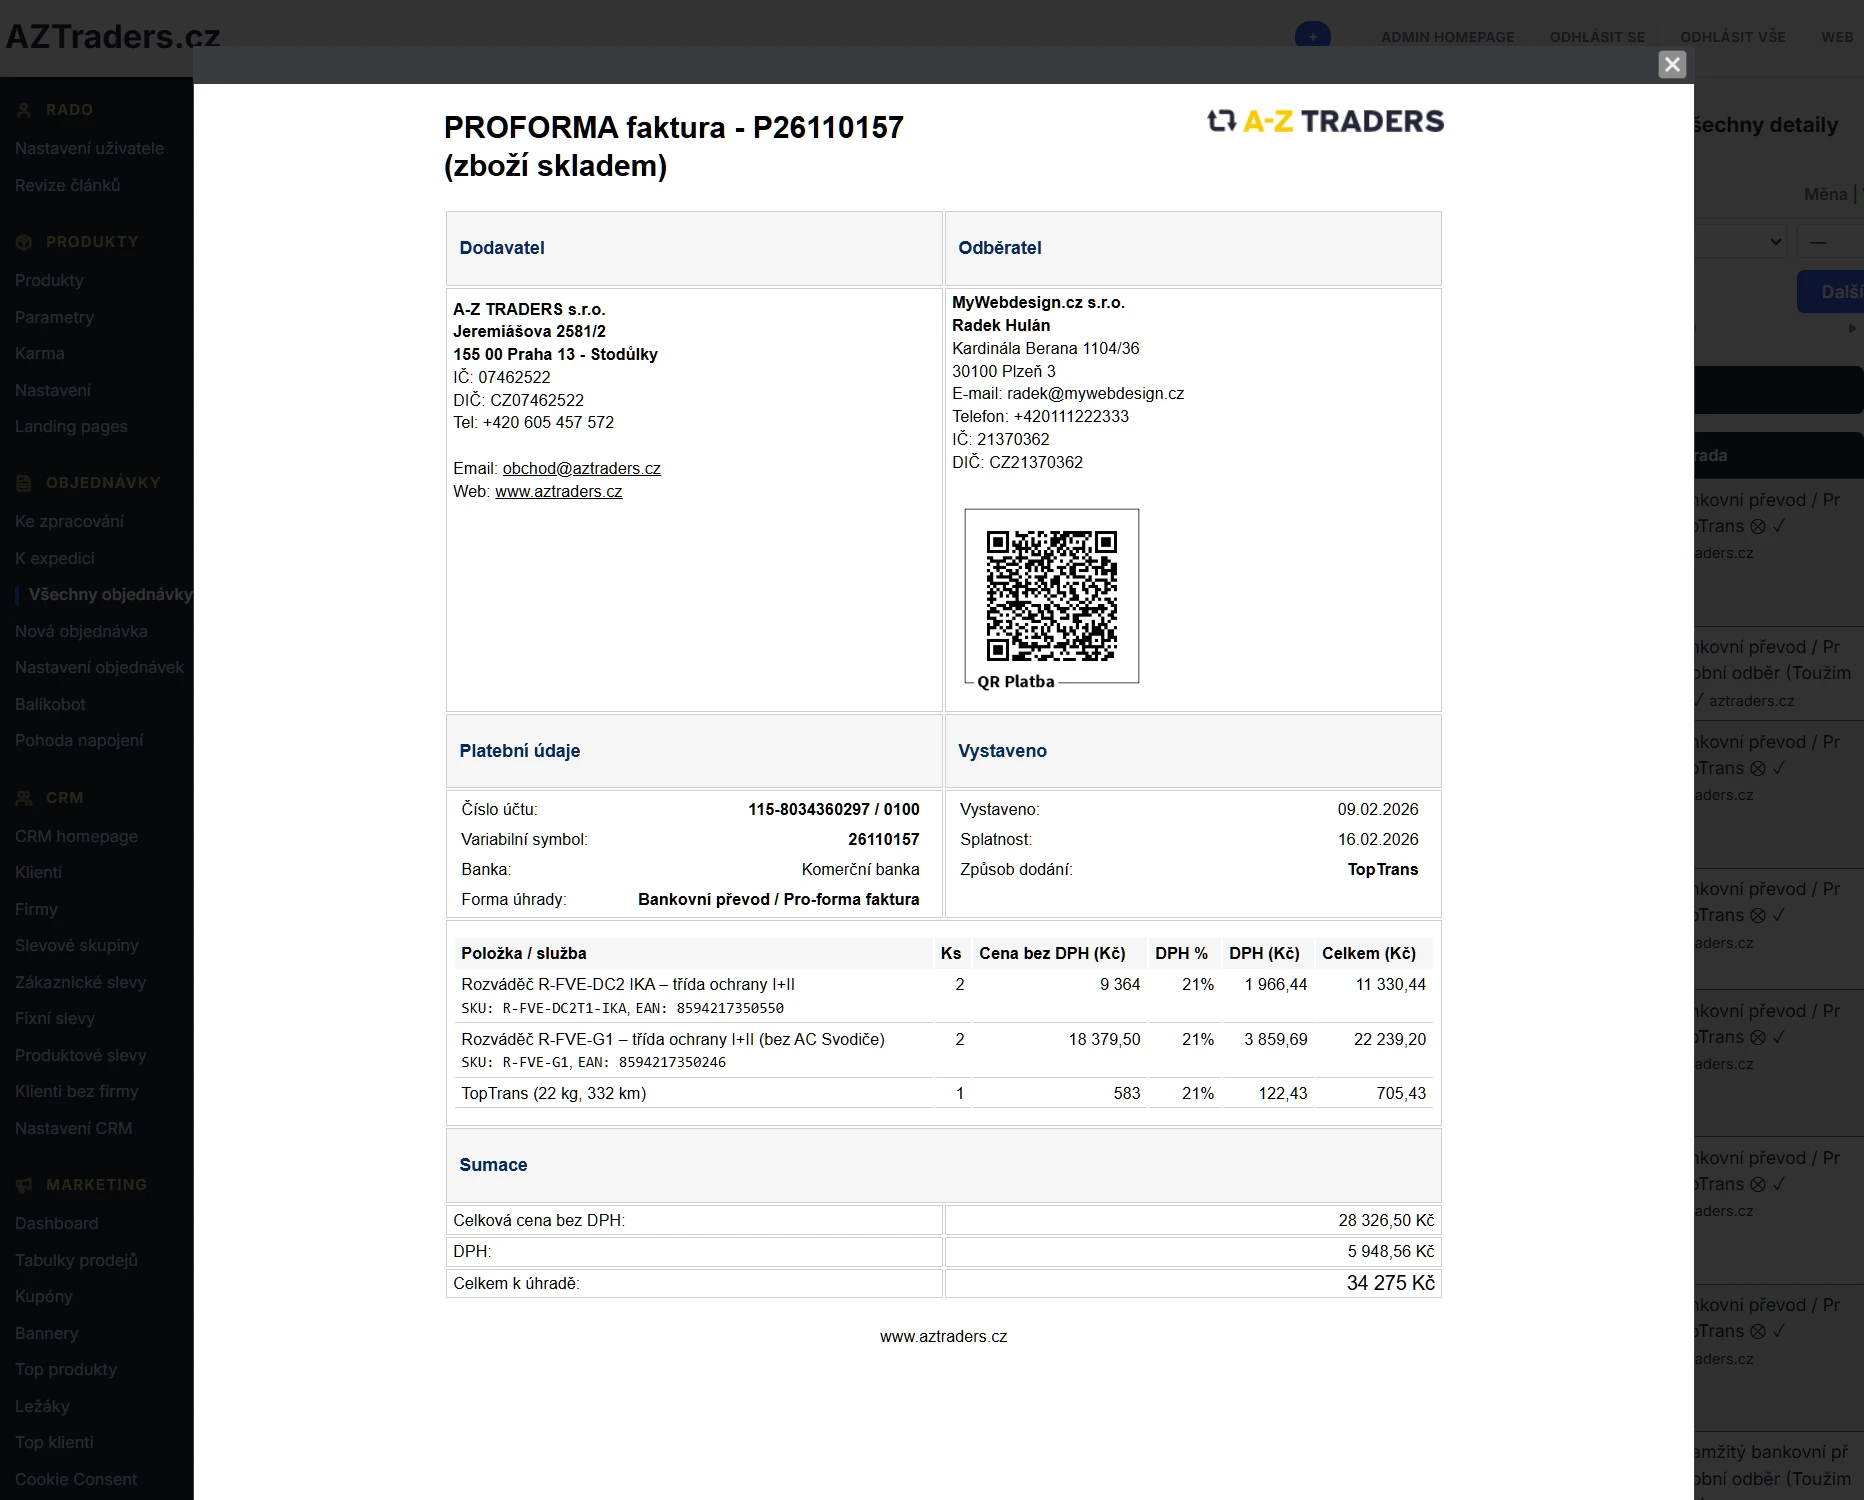The width and height of the screenshot is (1864, 1500).
Task: Open Slevové skupiny in sidebar
Action: click(77, 945)
